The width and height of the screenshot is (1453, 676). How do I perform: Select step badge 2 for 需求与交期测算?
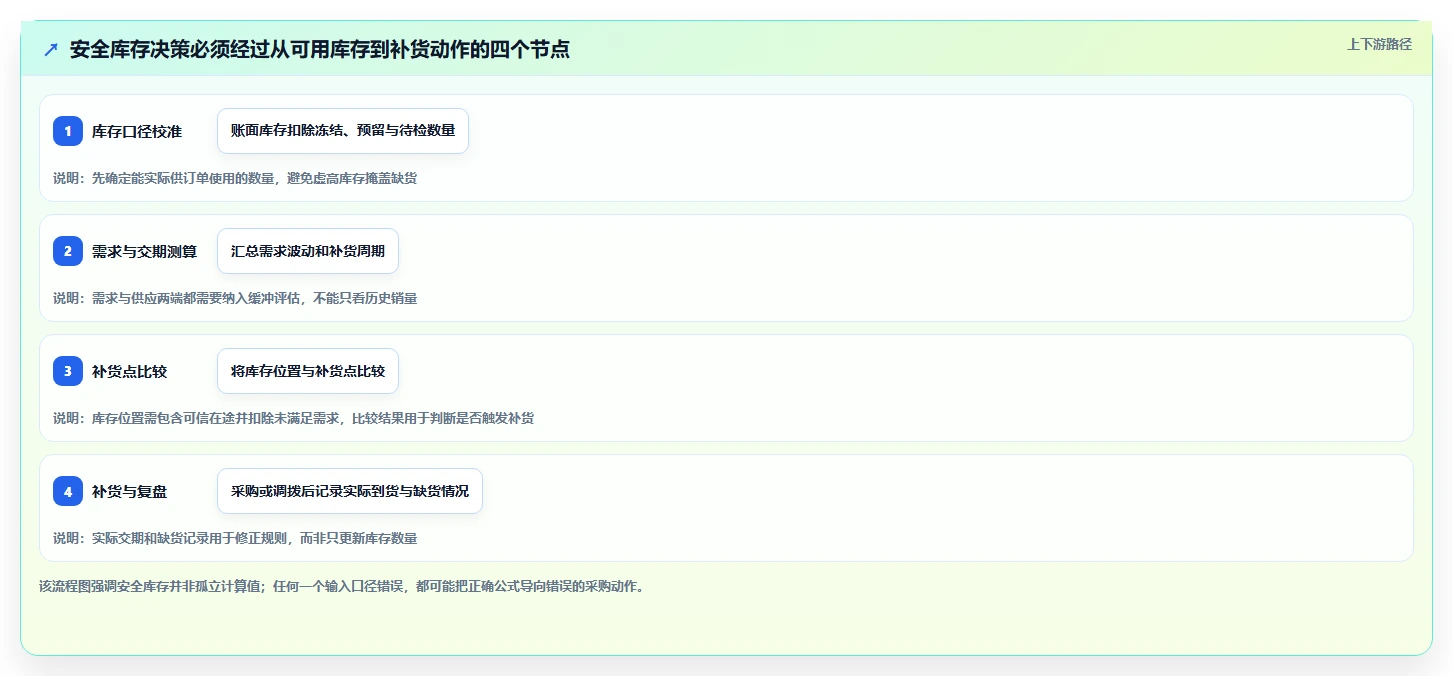tap(68, 251)
